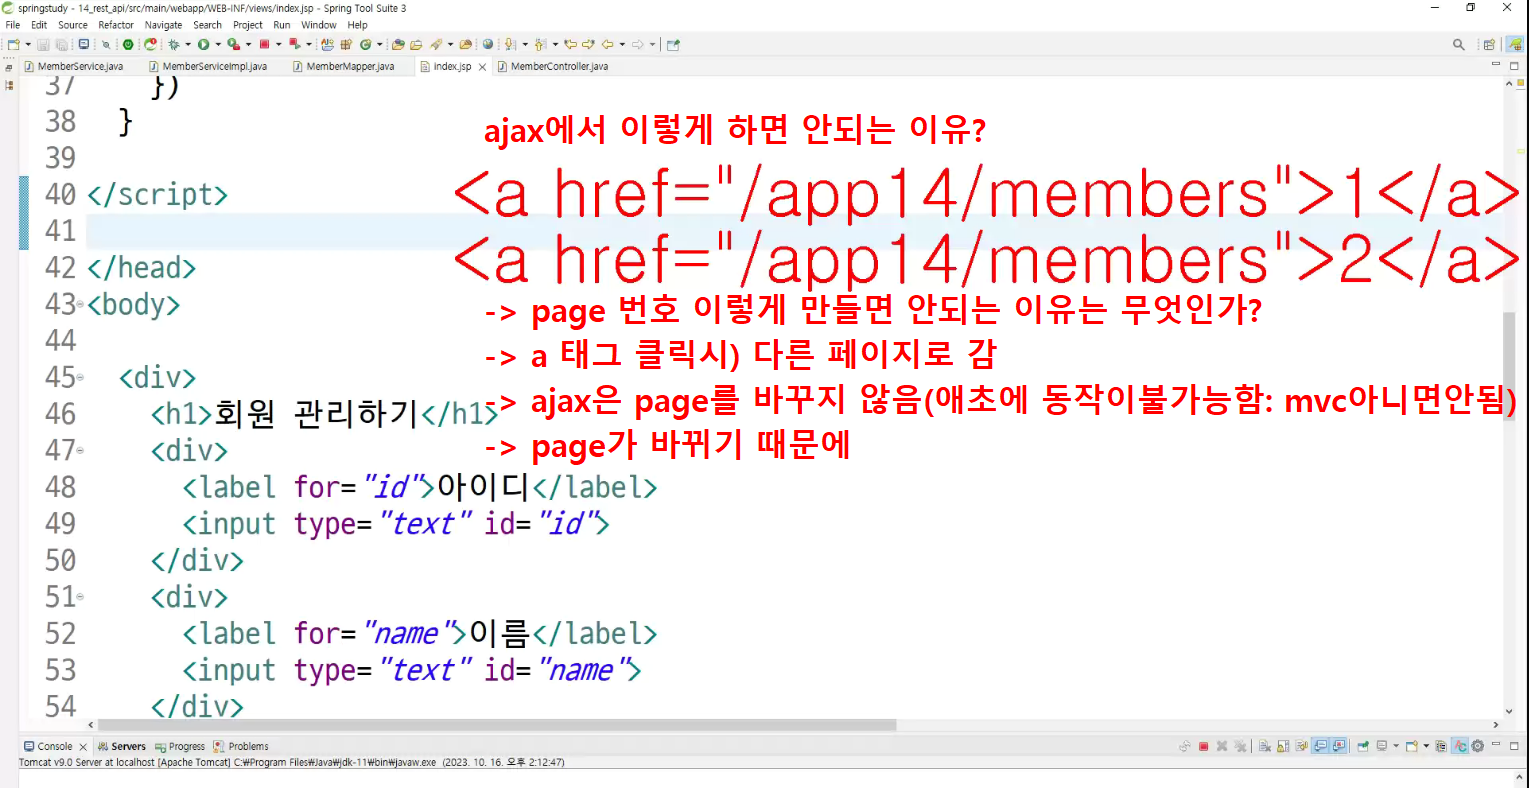This screenshot has width=1529, height=788.
Task: Open the Refactor menu
Action: tap(116, 25)
